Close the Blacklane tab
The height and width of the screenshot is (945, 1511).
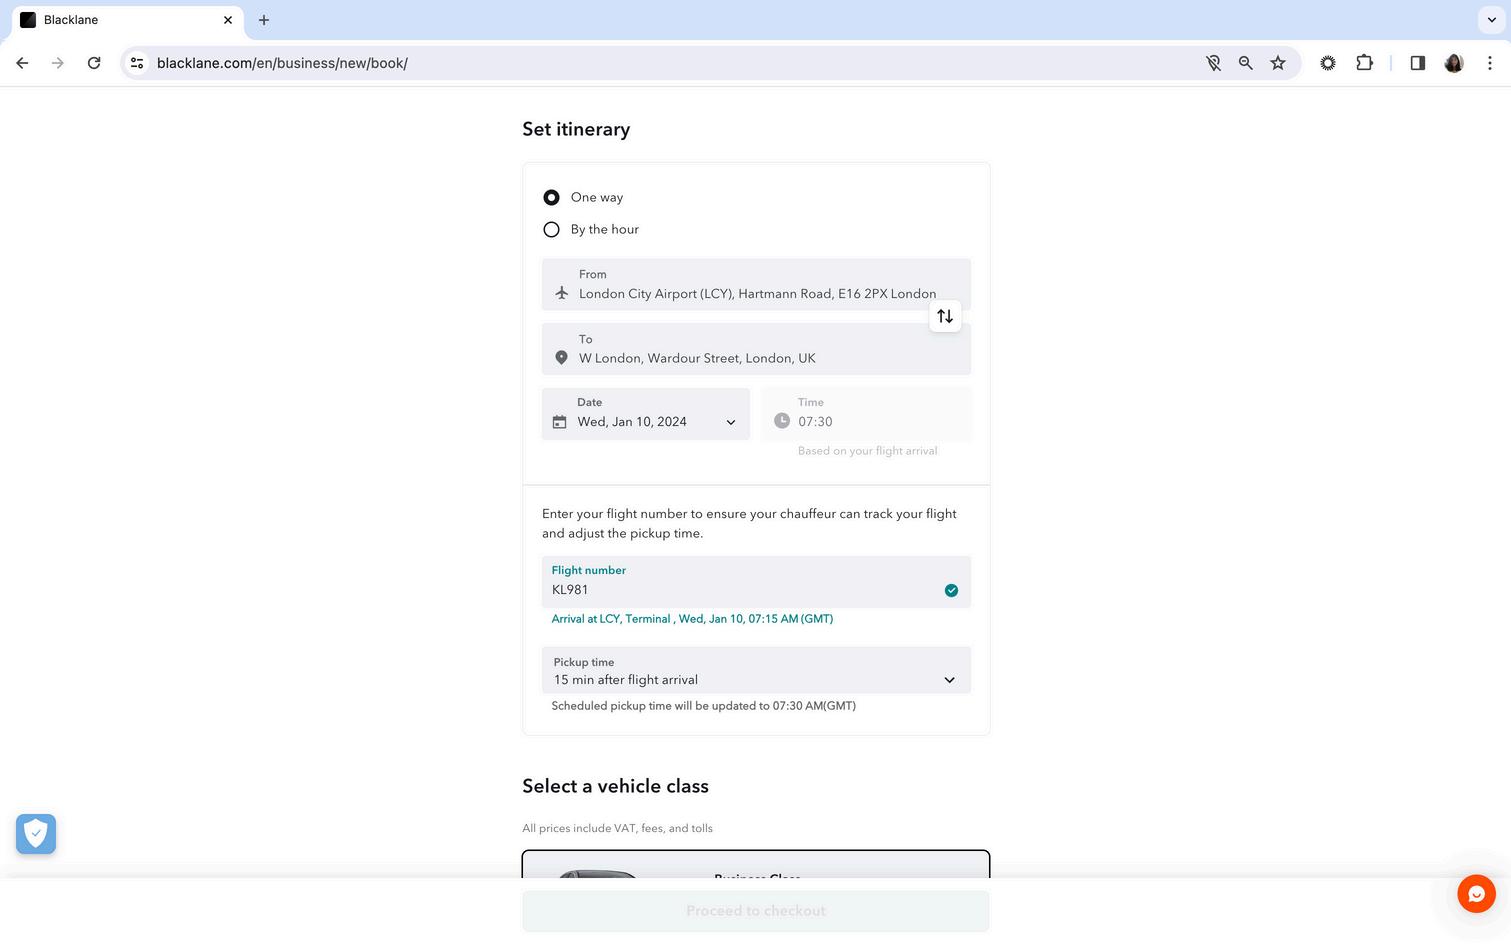pos(228,20)
